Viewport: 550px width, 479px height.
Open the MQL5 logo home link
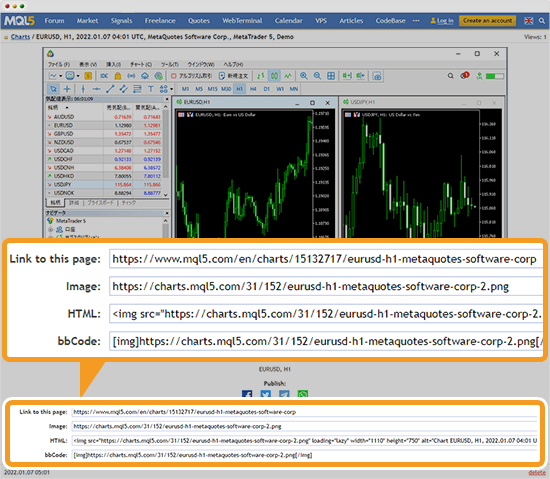19,21
